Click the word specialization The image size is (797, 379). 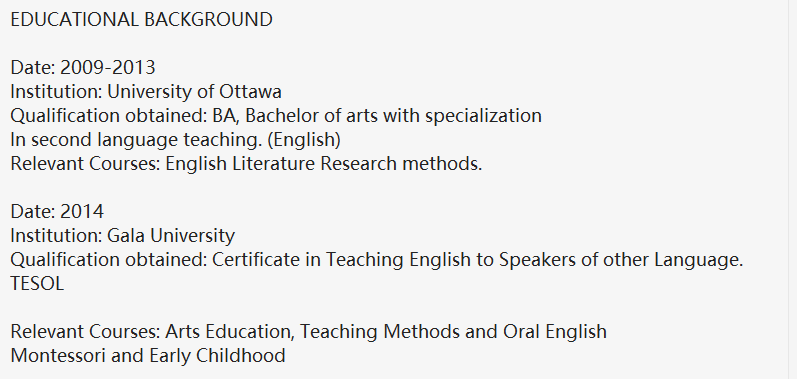pyautogui.click(x=483, y=117)
